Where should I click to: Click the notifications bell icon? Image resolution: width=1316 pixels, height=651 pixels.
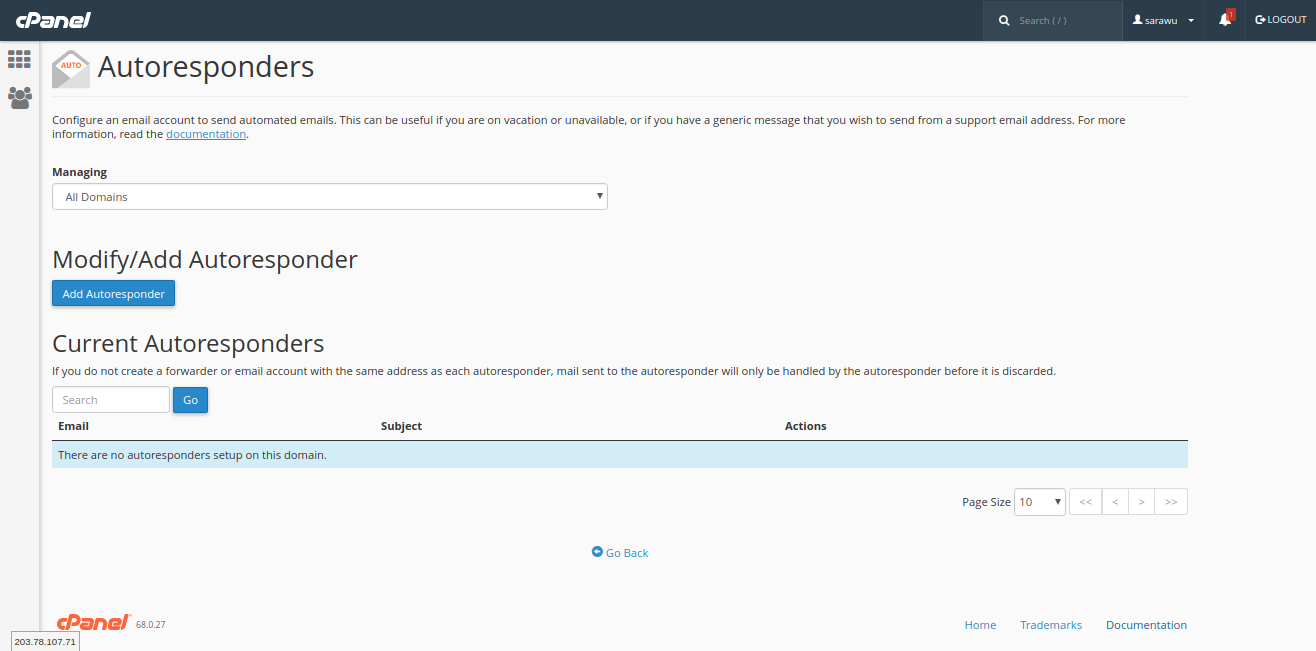(x=1225, y=20)
